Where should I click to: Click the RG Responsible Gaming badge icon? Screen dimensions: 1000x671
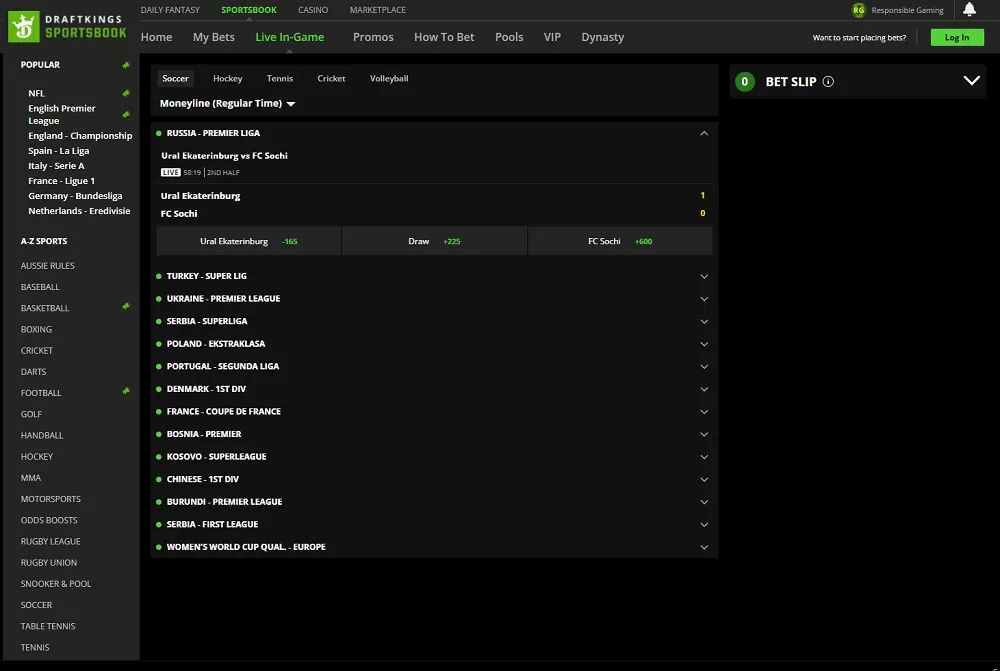point(858,10)
